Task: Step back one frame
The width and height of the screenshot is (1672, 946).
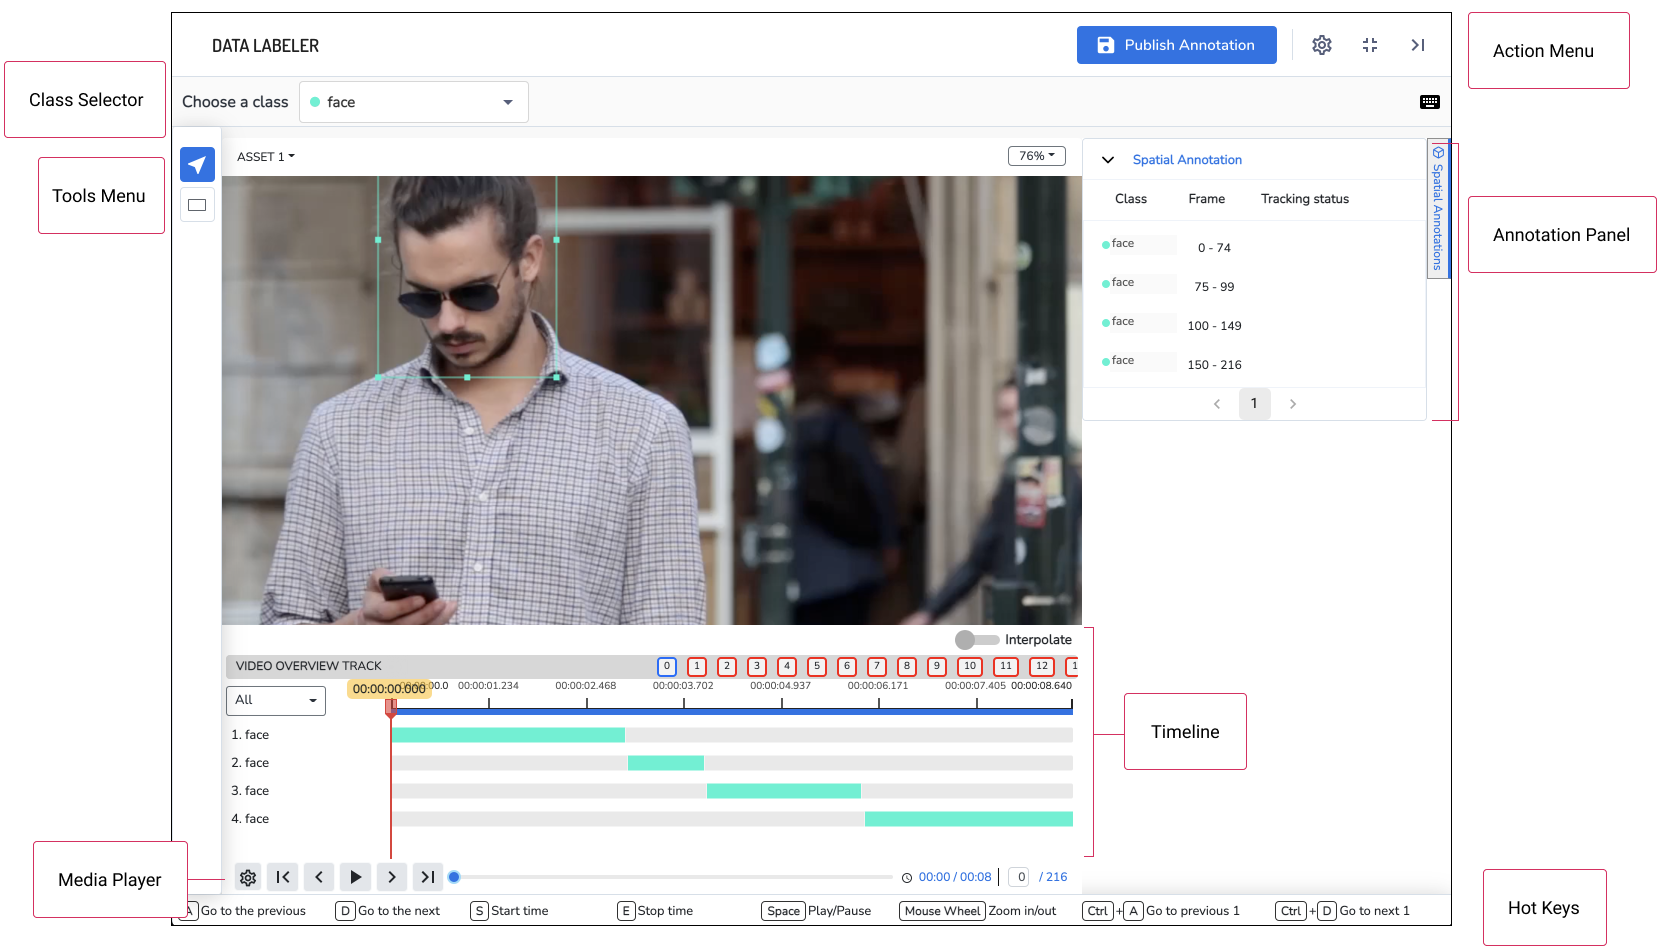Action: coord(319,877)
